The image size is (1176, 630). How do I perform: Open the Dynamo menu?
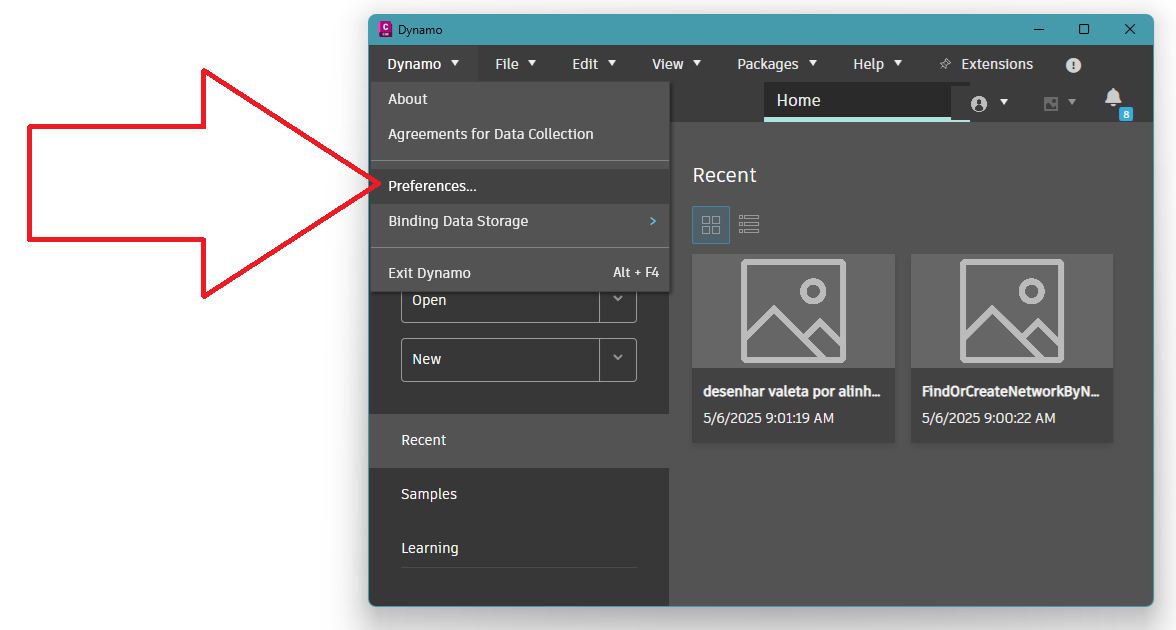[423, 64]
